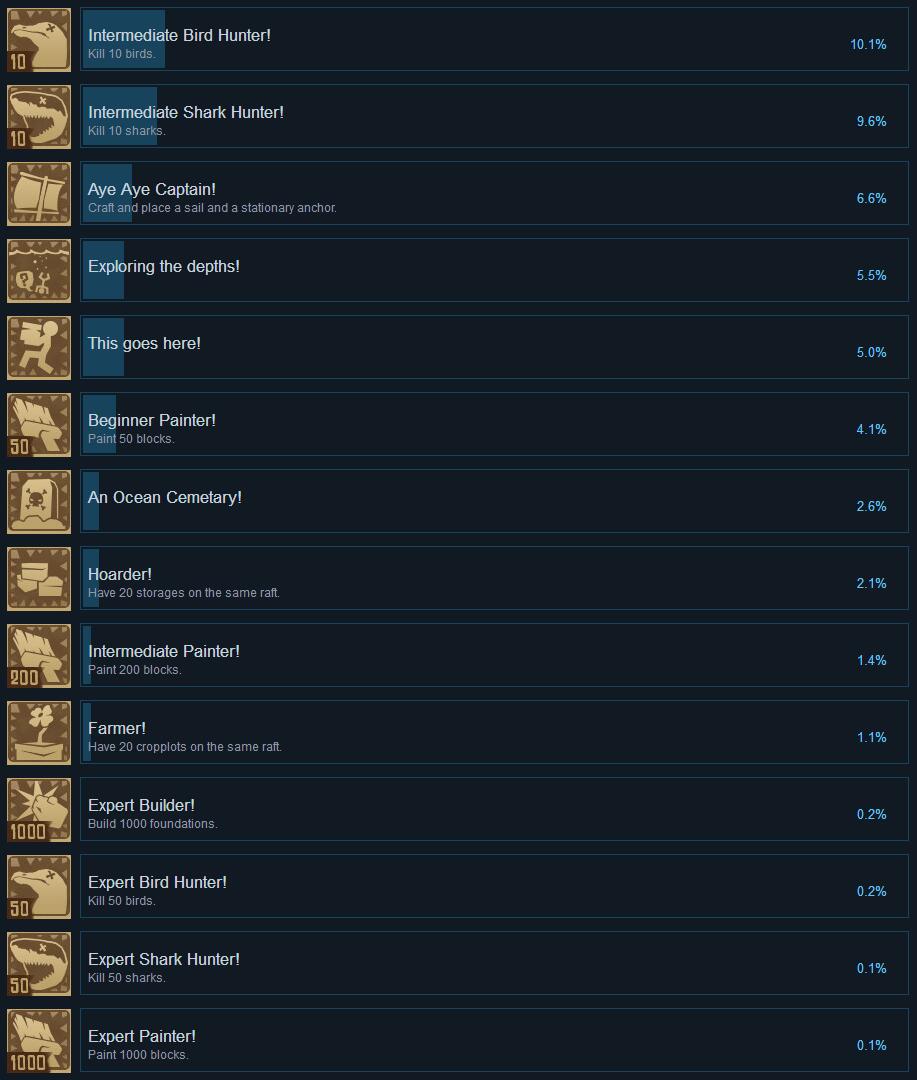Screen dimensions: 917x1080
Task: Click the This goes here! icon
Action: (x=39, y=349)
